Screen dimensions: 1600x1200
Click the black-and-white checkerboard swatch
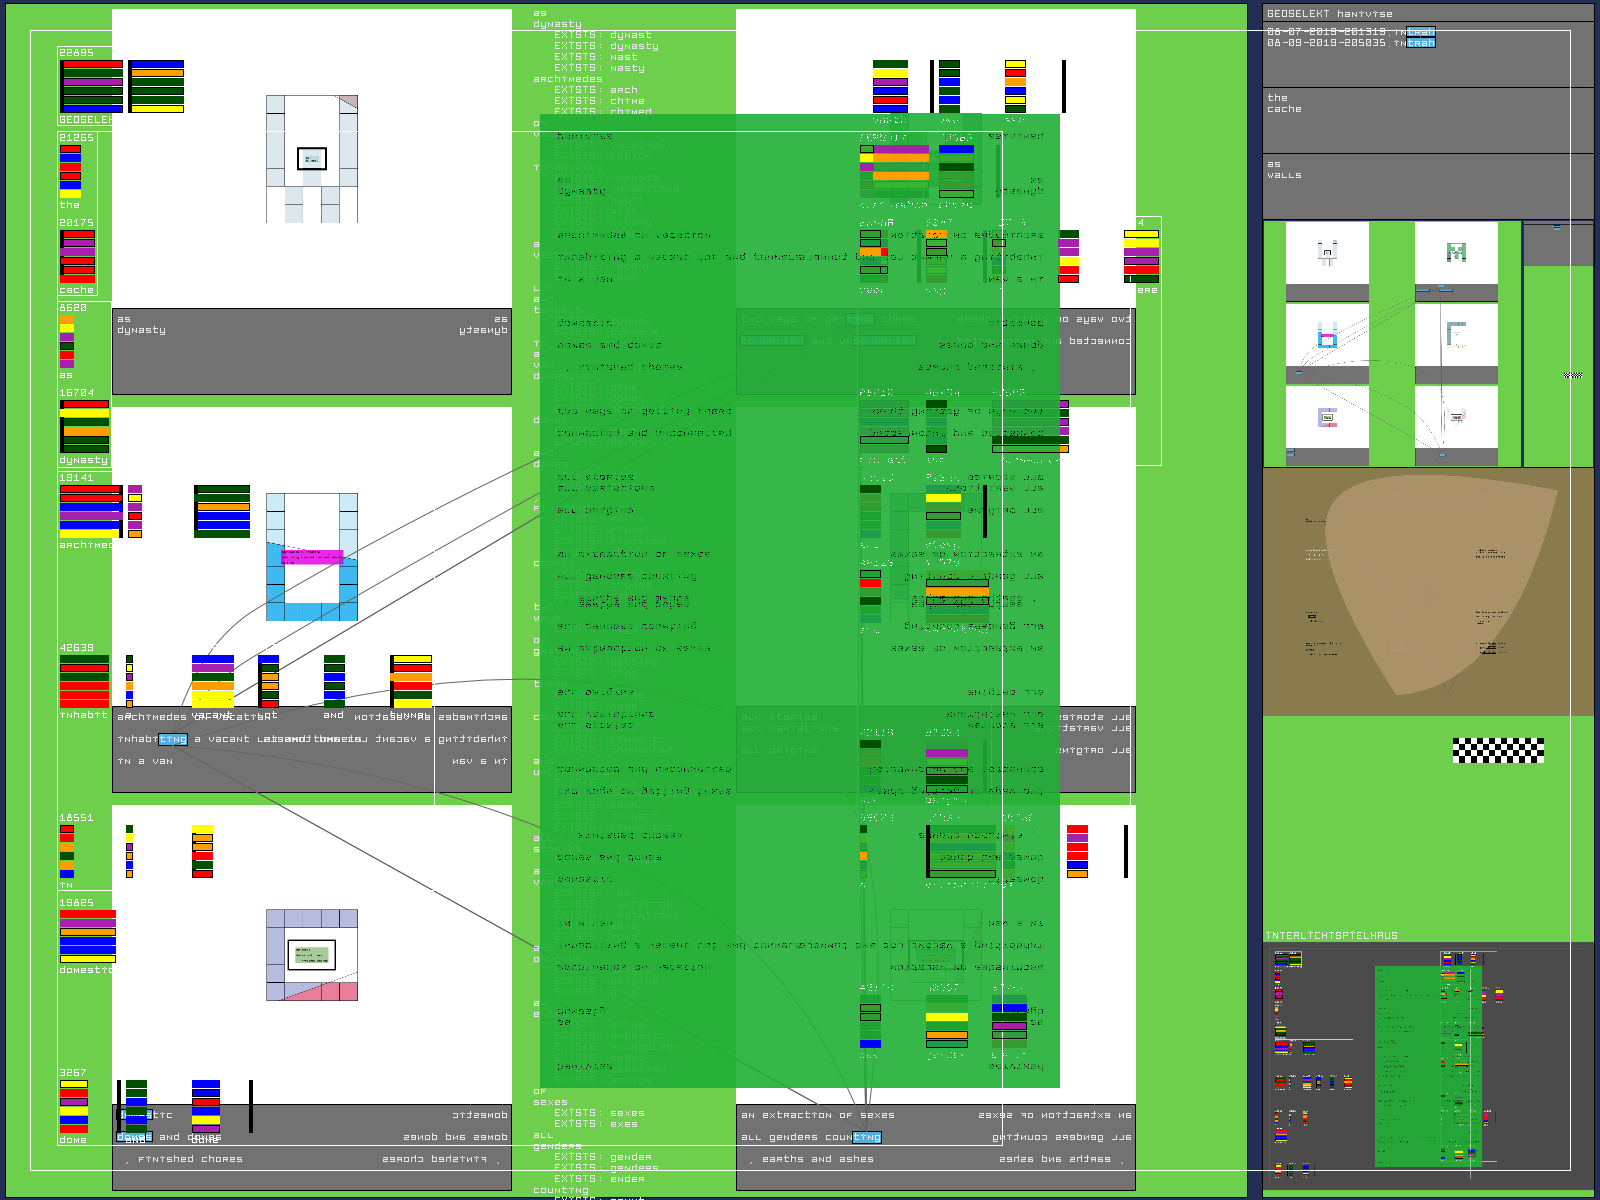coord(1497,750)
